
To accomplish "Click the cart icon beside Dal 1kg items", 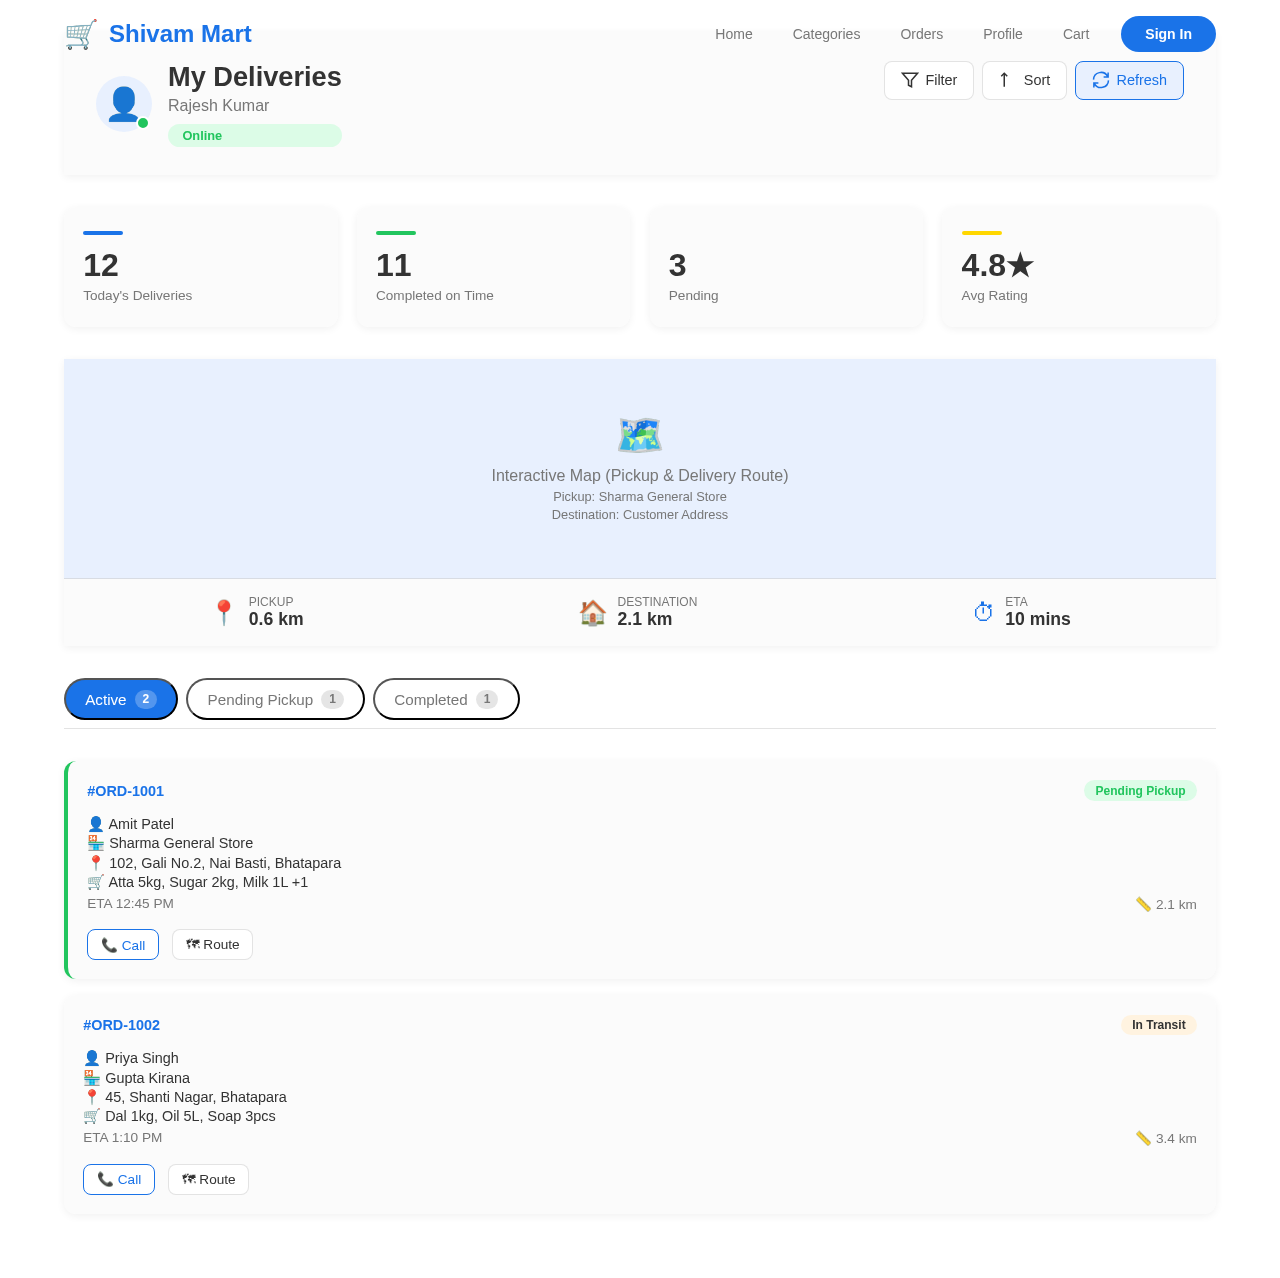I will click(x=92, y=1116).
